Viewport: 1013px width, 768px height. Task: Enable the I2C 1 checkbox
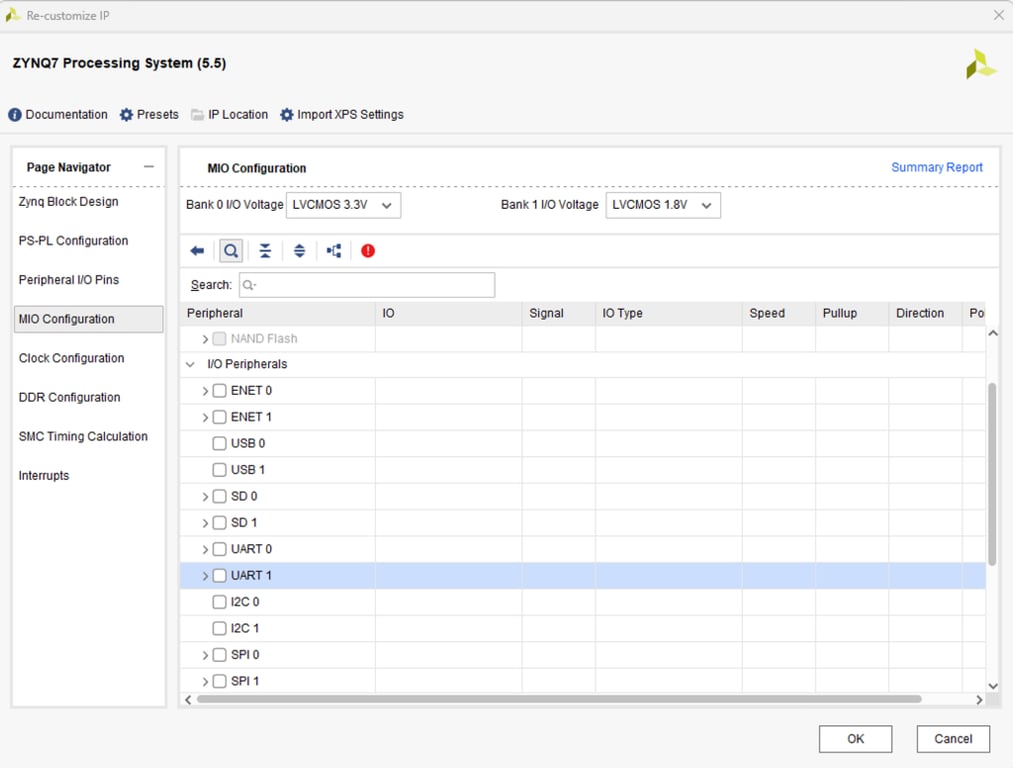point(220,628)
